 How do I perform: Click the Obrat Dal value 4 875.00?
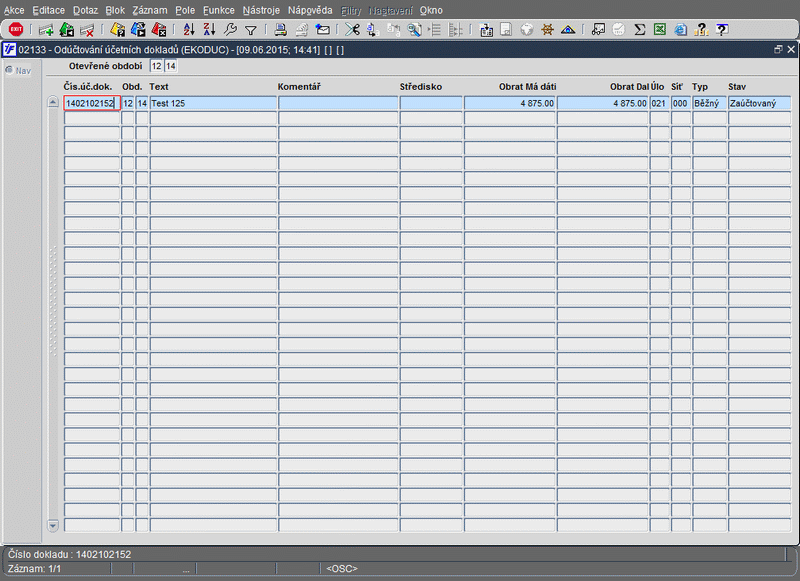pos(603,103)
